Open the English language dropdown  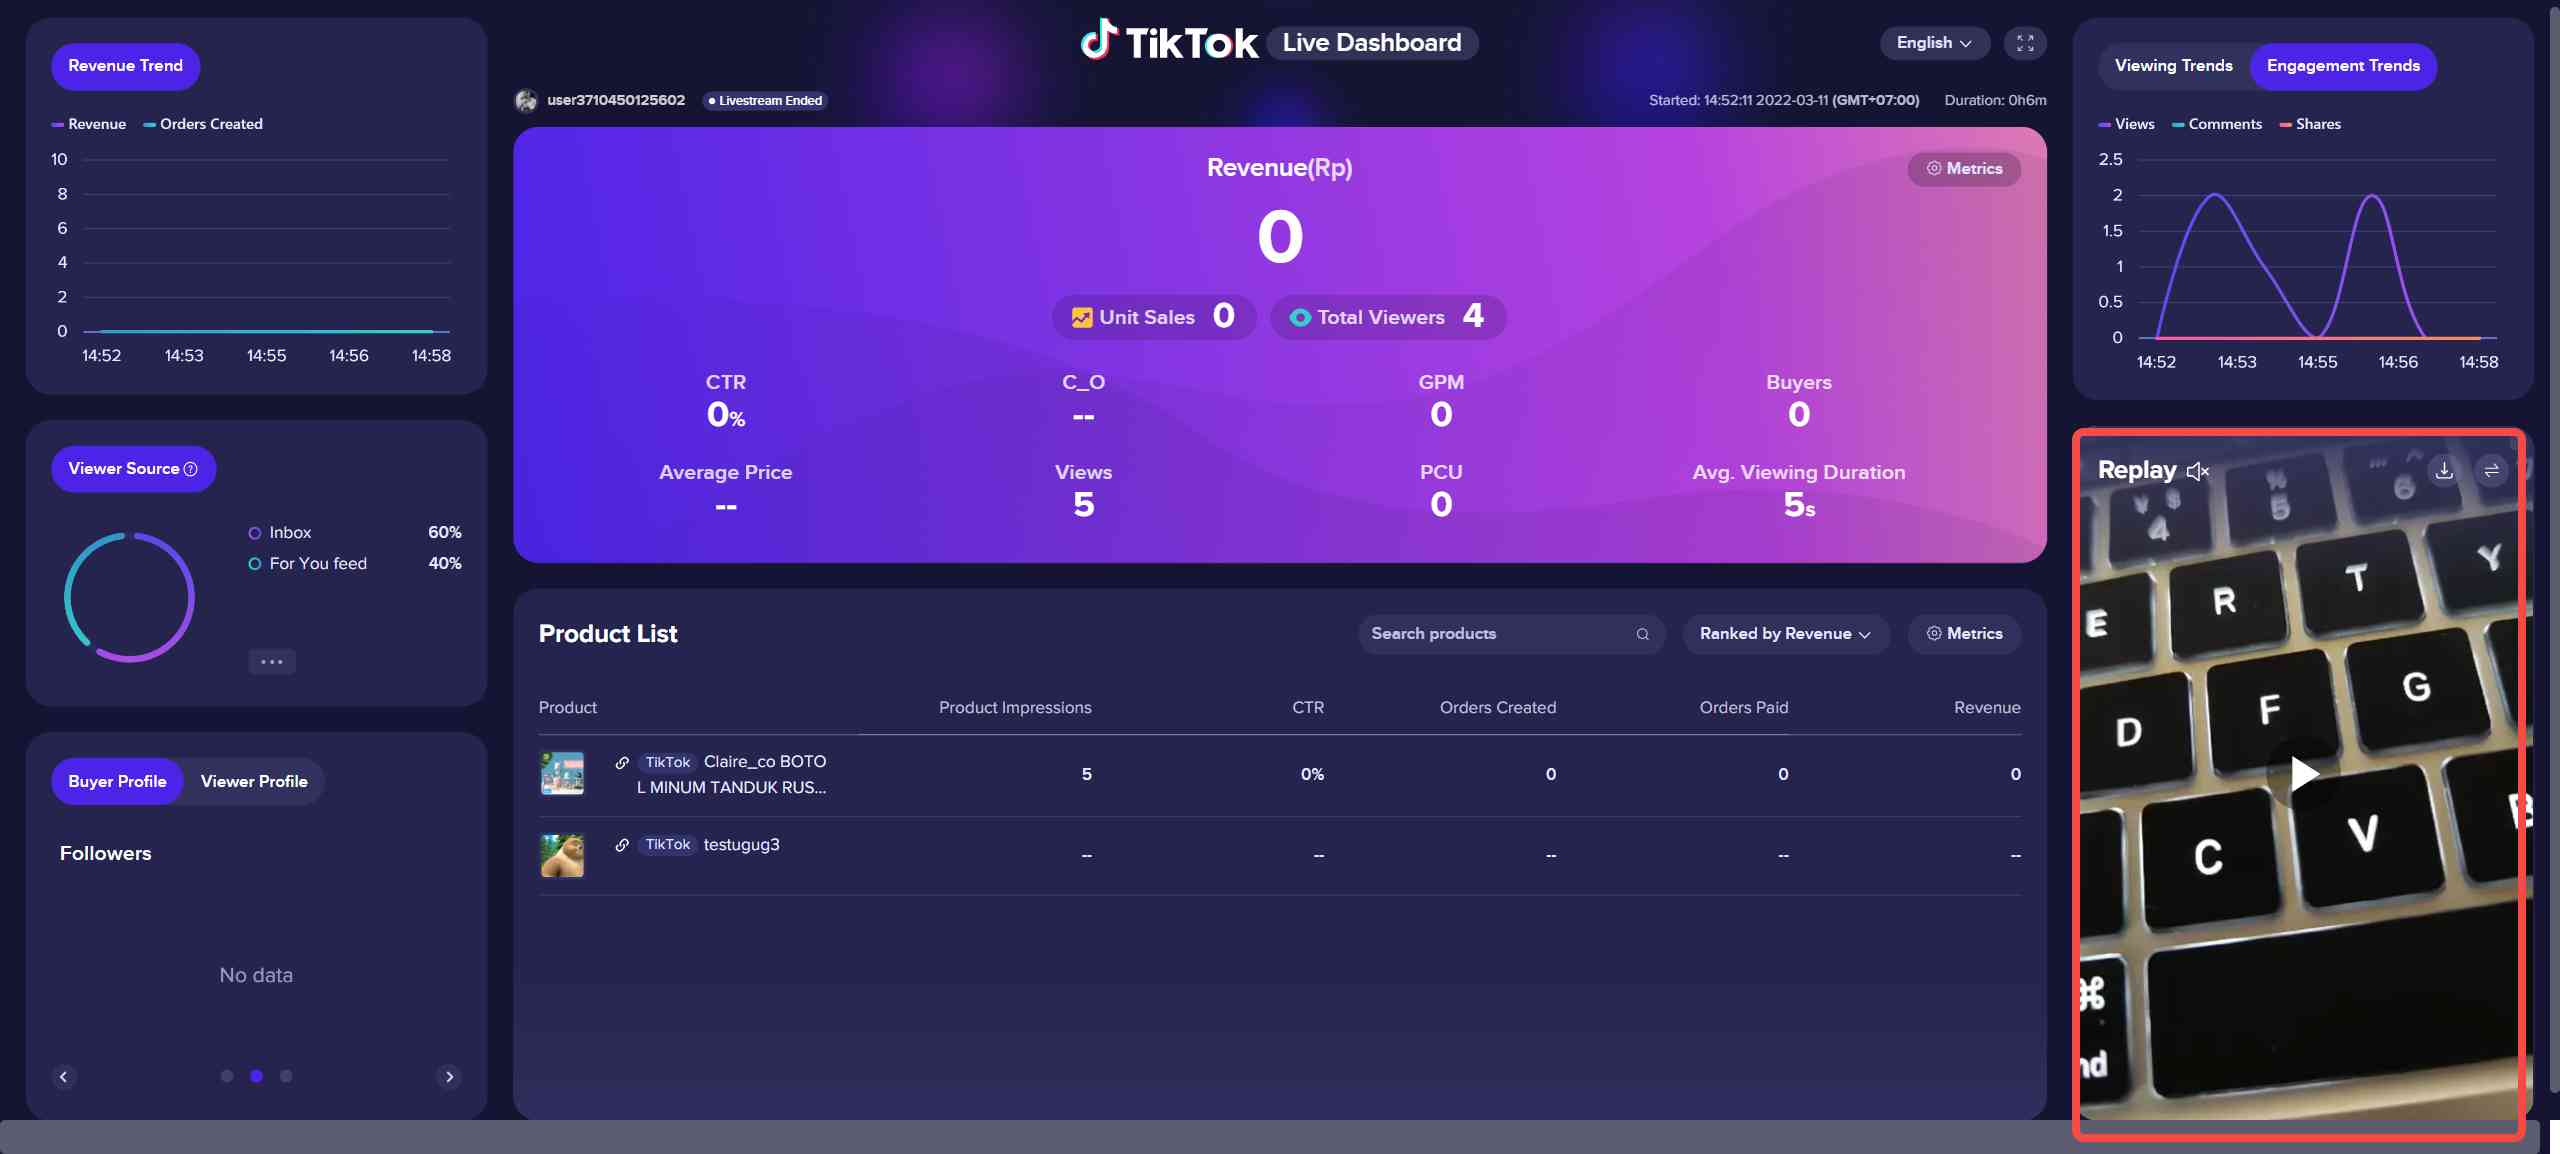[x=1933, y=43]
